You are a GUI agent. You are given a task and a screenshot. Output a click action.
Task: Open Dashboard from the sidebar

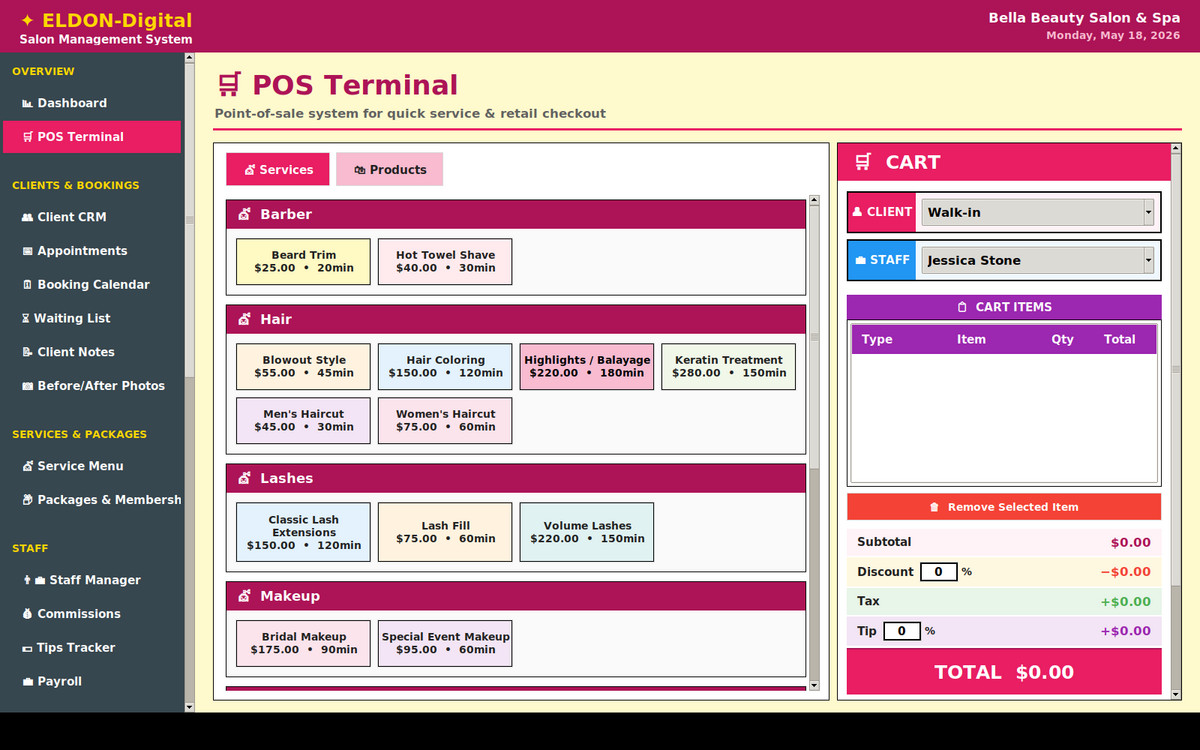point(92,103)
